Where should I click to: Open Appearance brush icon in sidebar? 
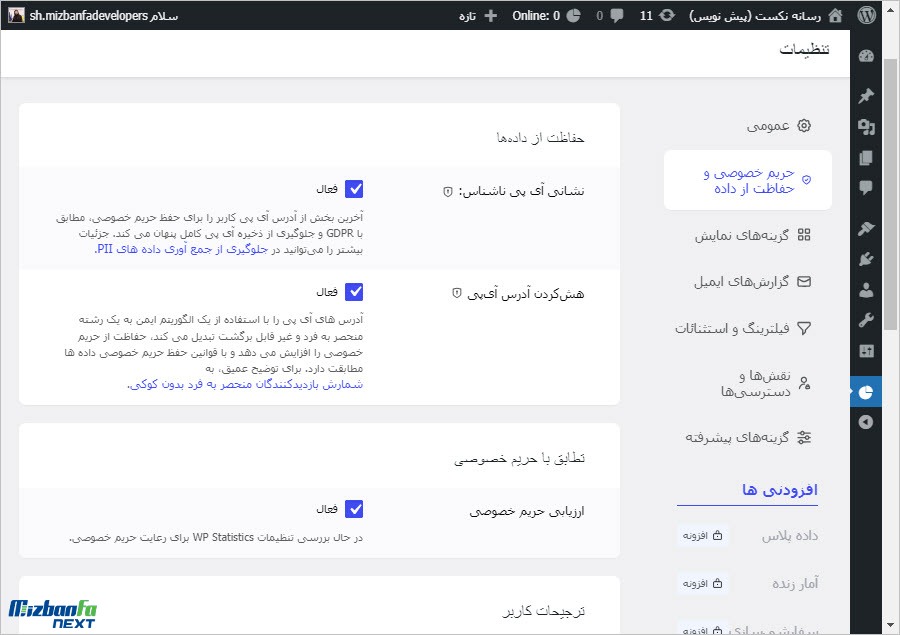(866, 229)
